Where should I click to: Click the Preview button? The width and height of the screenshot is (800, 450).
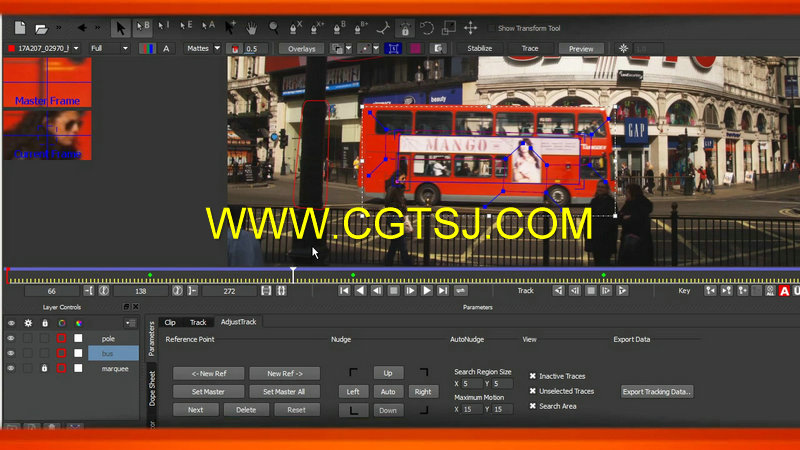coord(581,49)
